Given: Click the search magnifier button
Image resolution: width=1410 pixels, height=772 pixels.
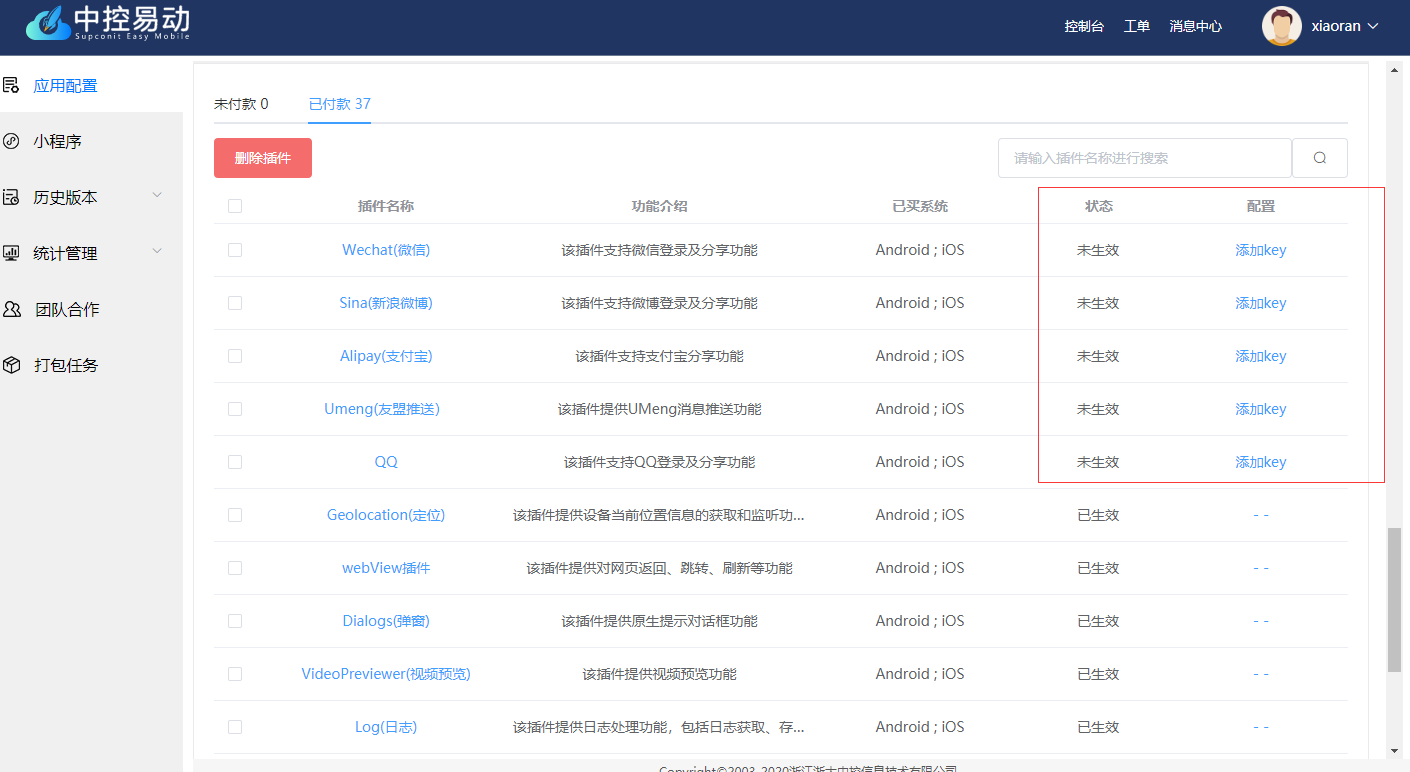Looking at the screenshot, I should point(1320,158).
